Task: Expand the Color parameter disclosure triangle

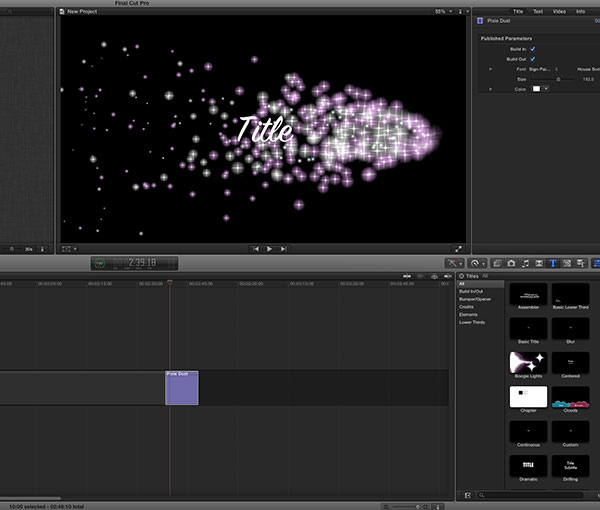Action: pyautogui.click(x=491, y=89)
